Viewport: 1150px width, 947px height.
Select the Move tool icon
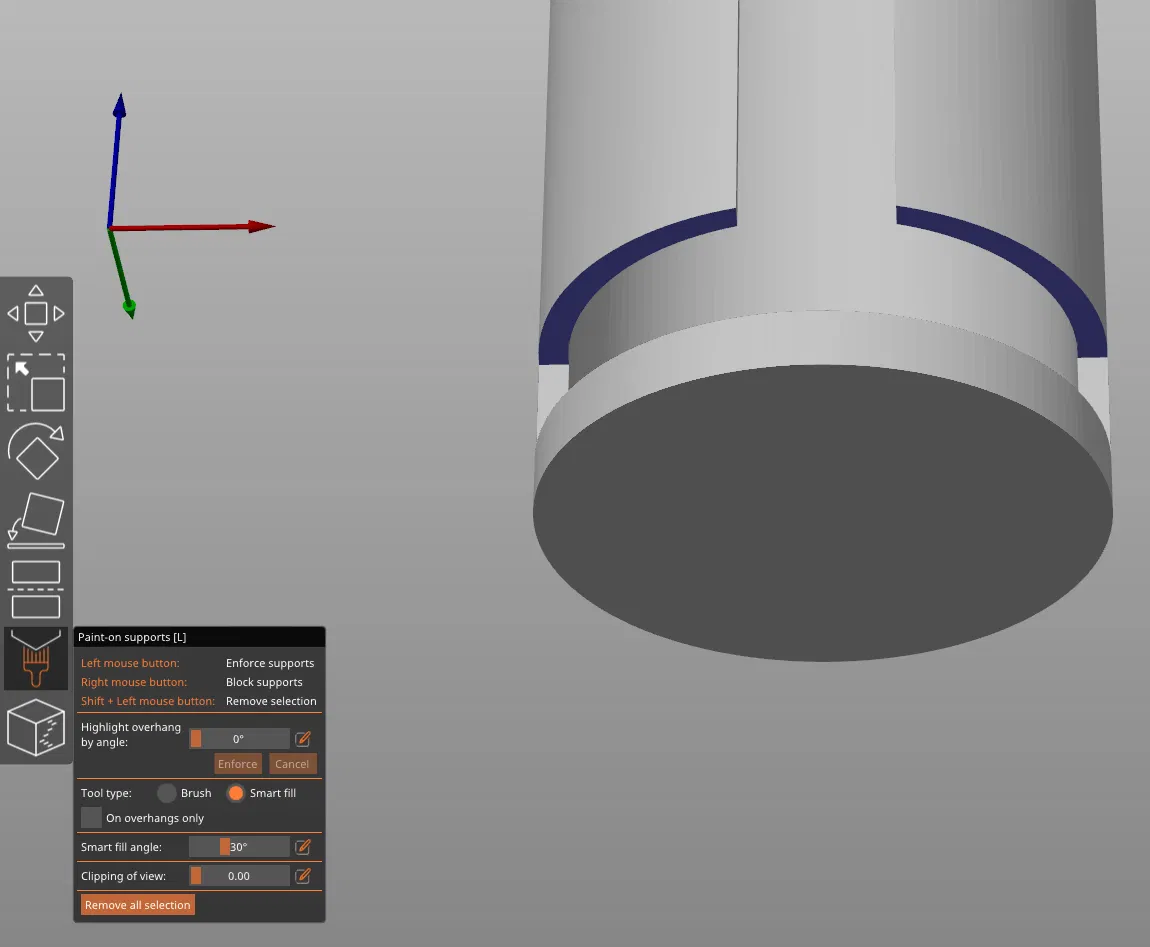click(x=36, y=313)
